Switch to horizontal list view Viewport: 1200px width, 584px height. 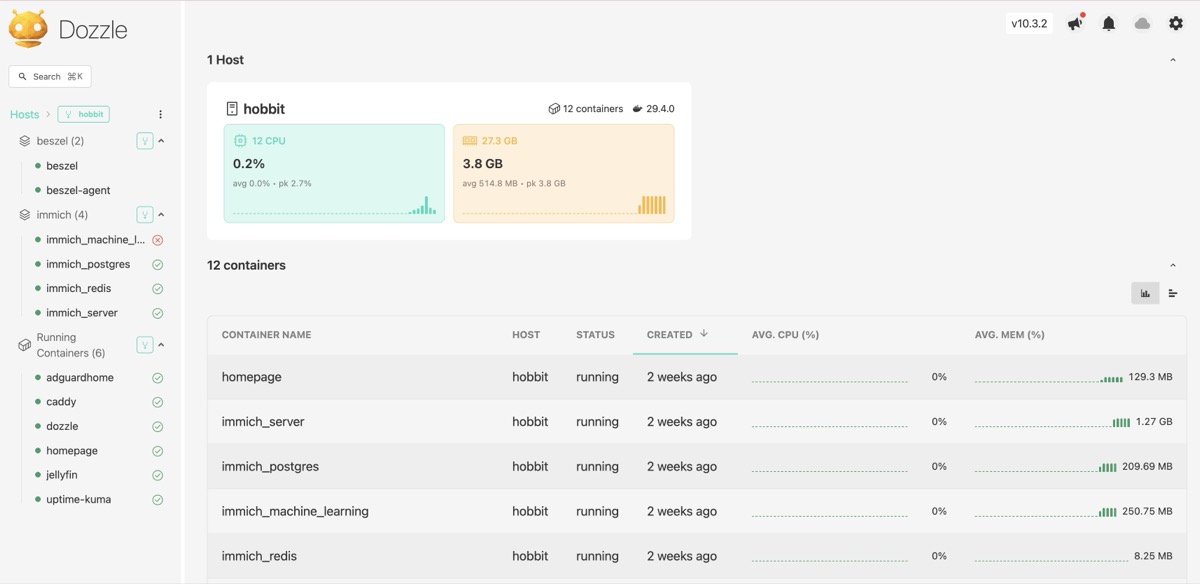1173,293
